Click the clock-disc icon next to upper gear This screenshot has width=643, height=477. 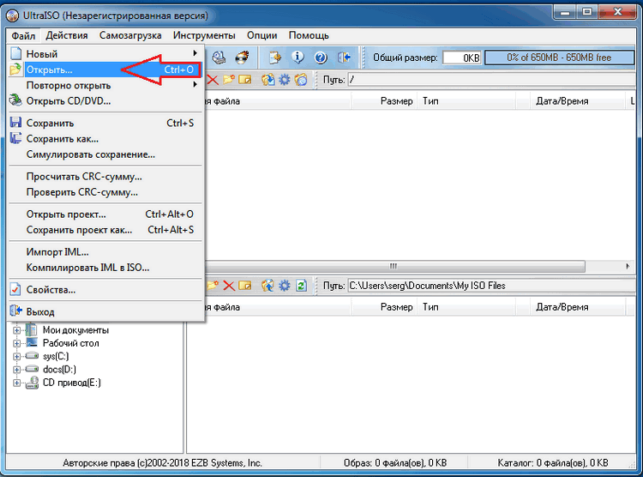(301, 80)
